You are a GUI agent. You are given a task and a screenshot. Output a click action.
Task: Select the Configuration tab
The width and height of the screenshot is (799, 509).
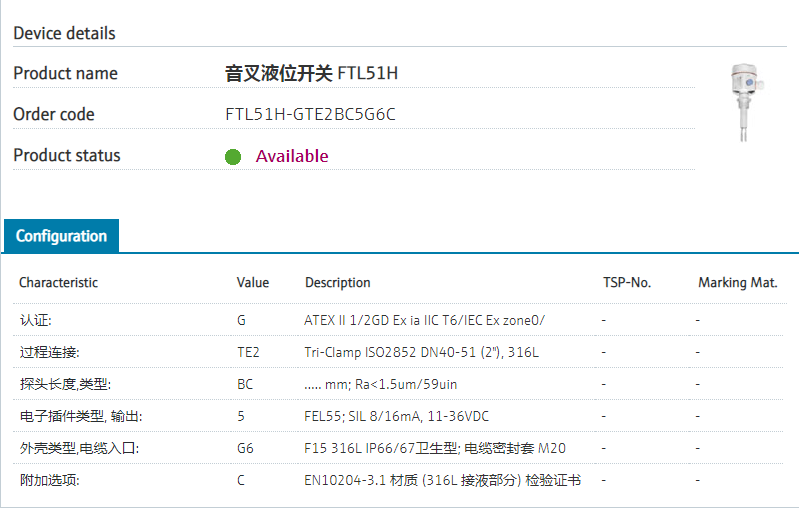click(61, 236)
